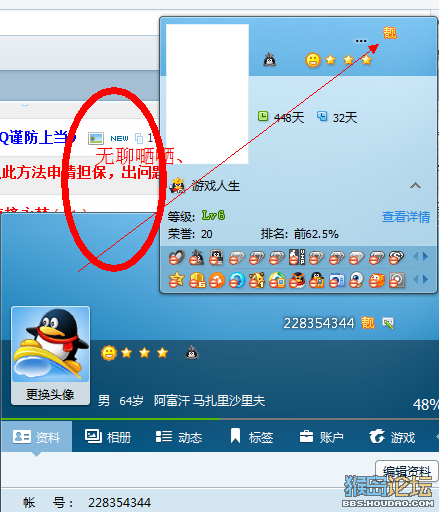Switch to the 相册 tab
Viewport: 439px width, 512px height.
(x=108, y=437)
